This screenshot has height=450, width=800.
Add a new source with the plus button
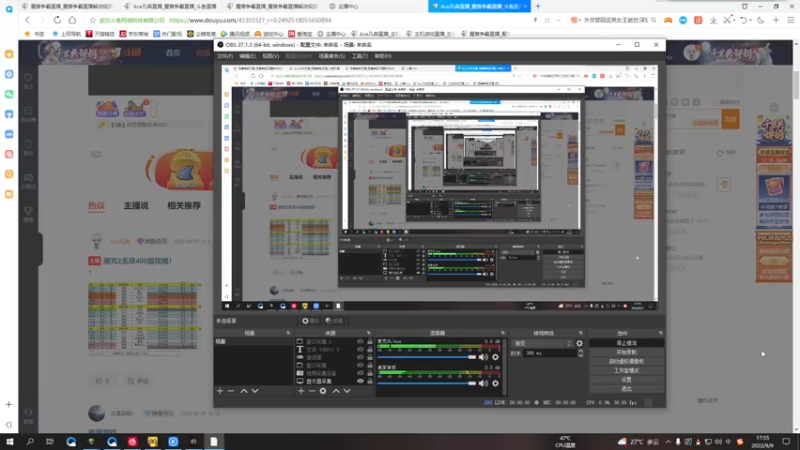point(301,391)
